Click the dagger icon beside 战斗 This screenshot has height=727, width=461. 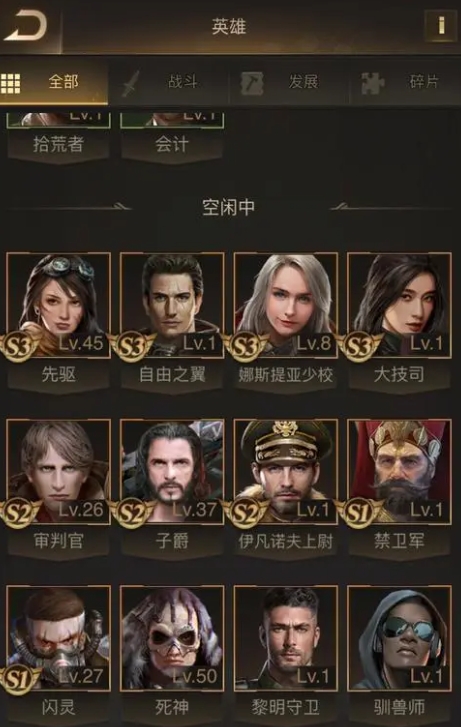click(130, 83)
